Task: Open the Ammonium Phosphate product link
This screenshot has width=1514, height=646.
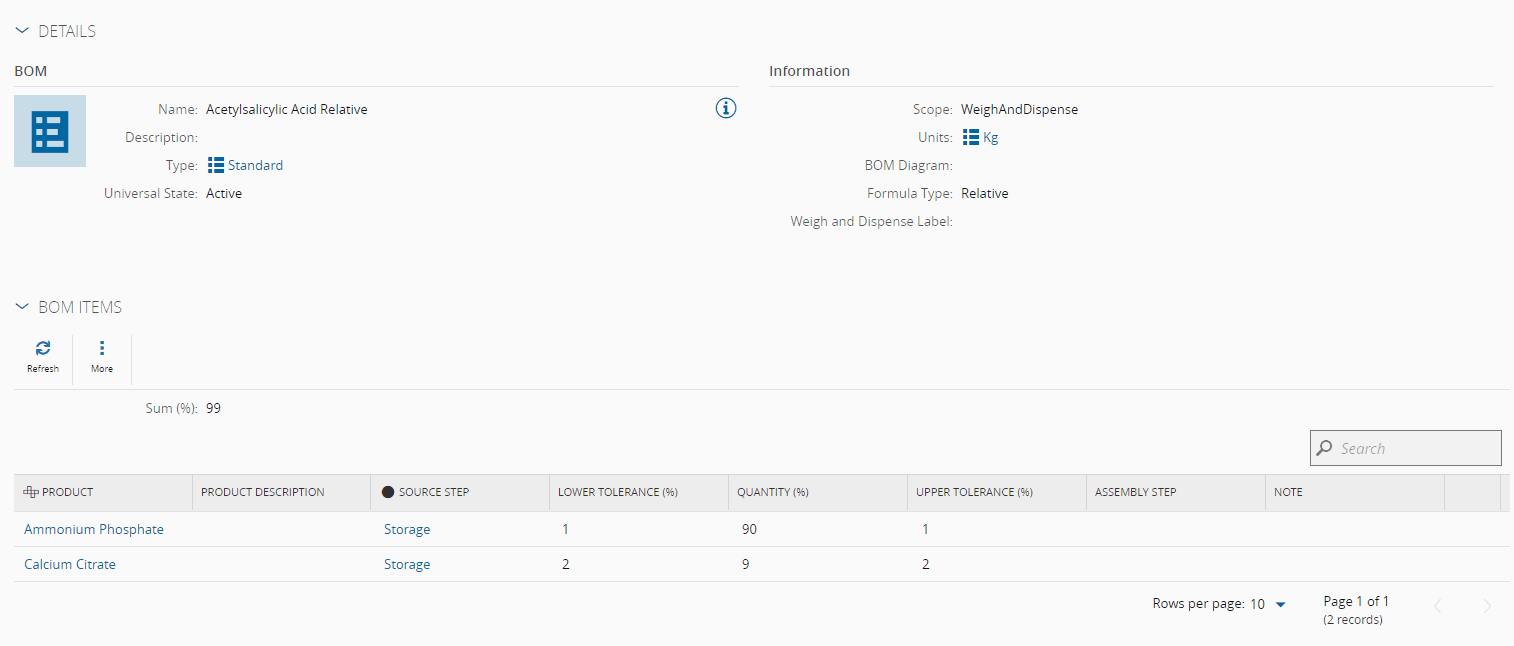Action: pyautogui.click(x=94, y=529)
